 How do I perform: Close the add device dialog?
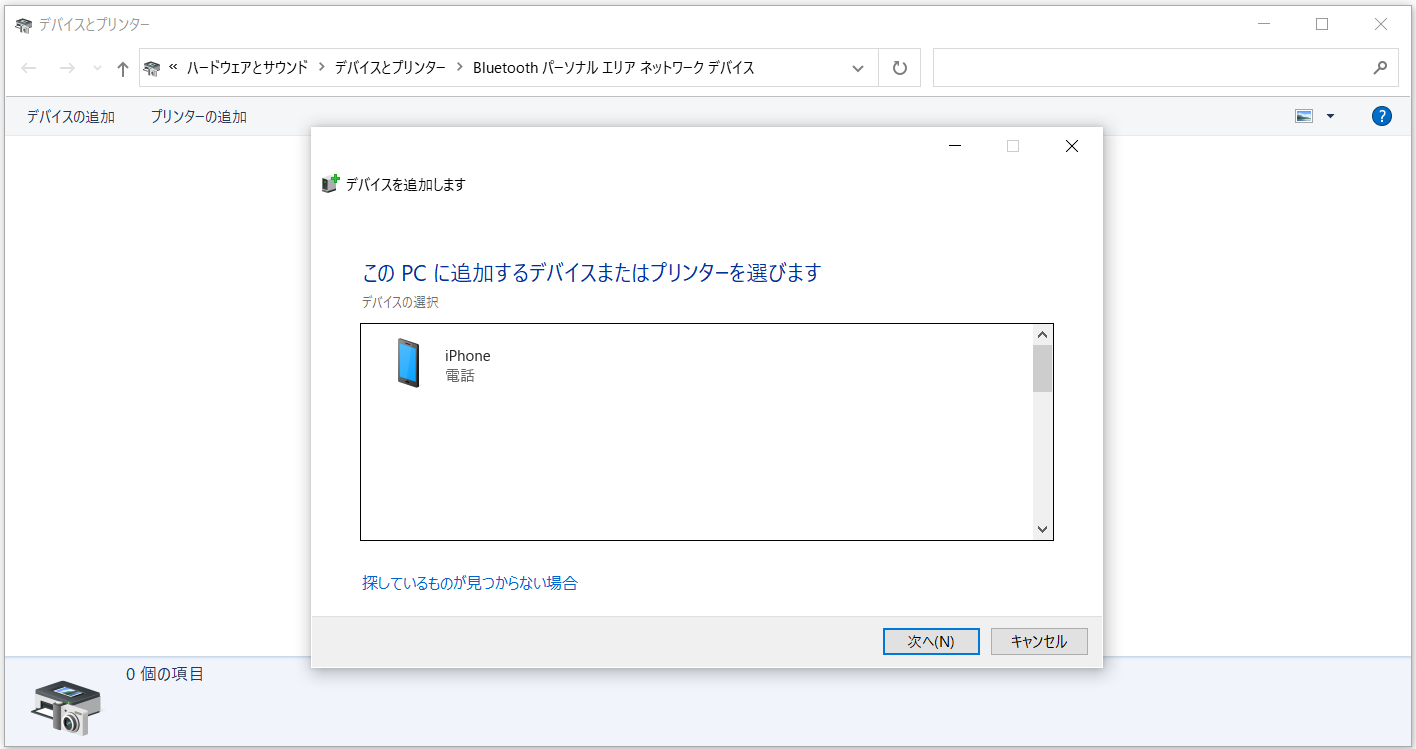1072,146
